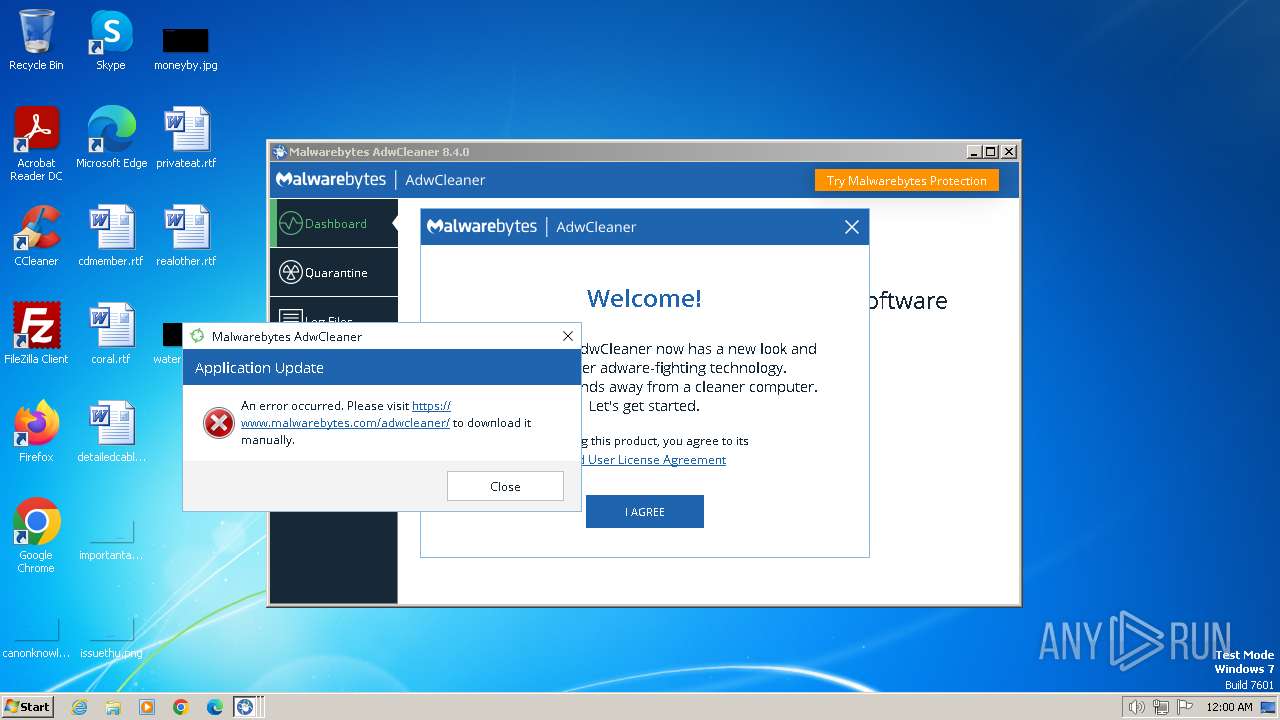Viewport: 1280px width, 720px height.
Task: Open the Dashboard sidebar tab
Action: (x=334, y=223)
